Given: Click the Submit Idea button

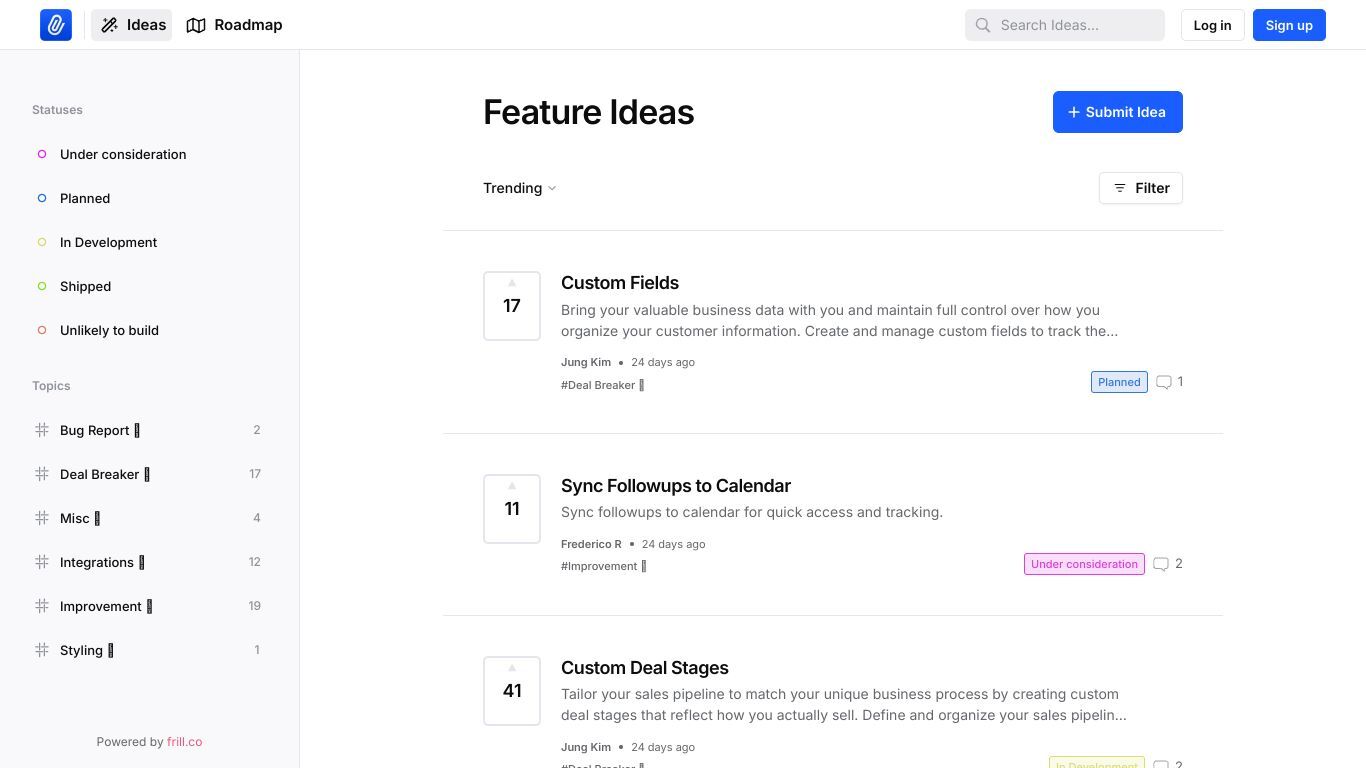Looking at the screenshot, I should tap(1118, 112).
